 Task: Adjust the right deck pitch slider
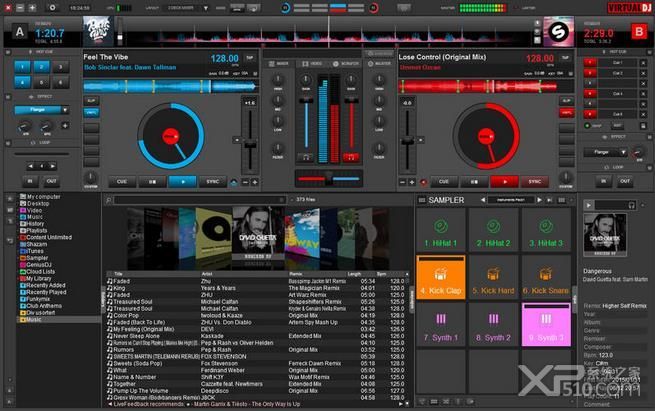407,142
